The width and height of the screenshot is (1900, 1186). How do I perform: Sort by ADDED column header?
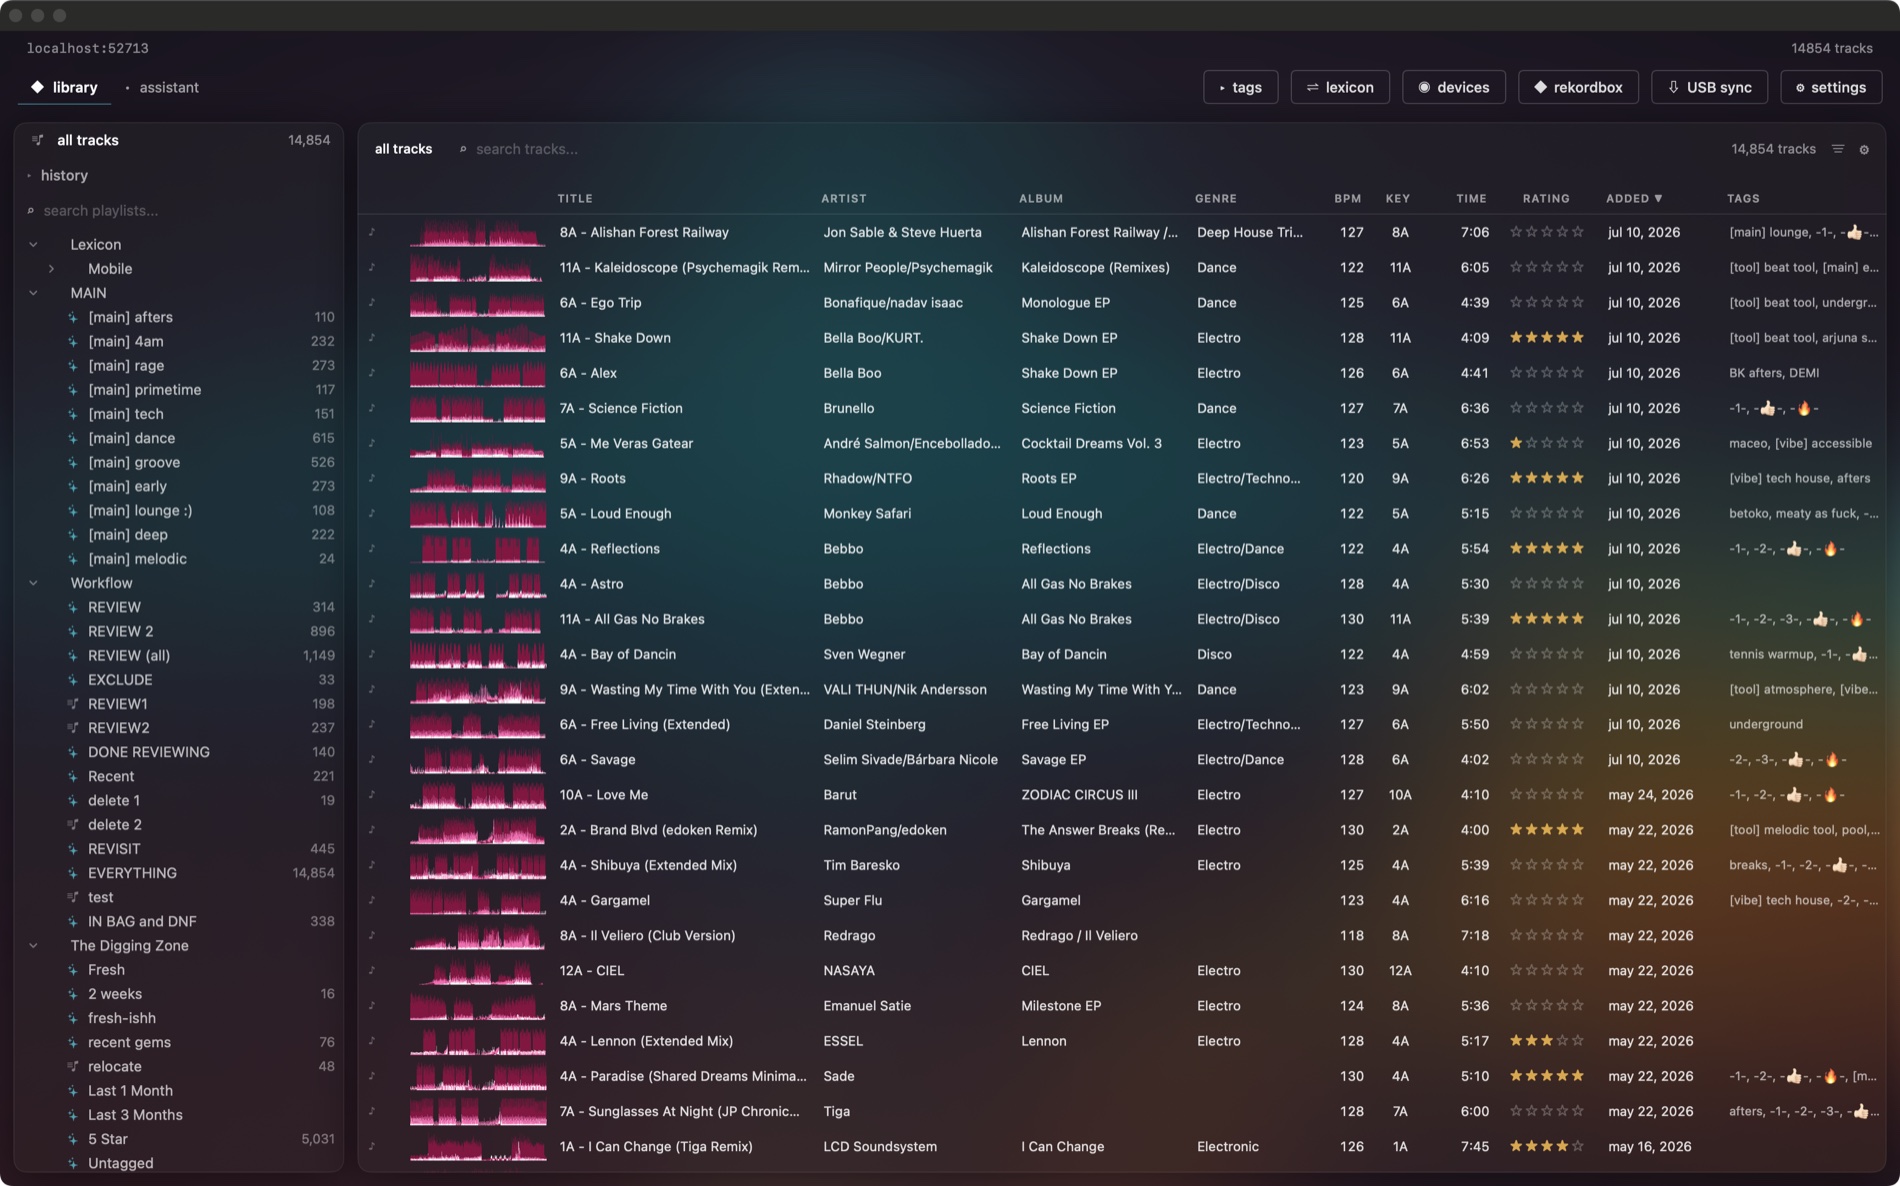(1634, 198)
